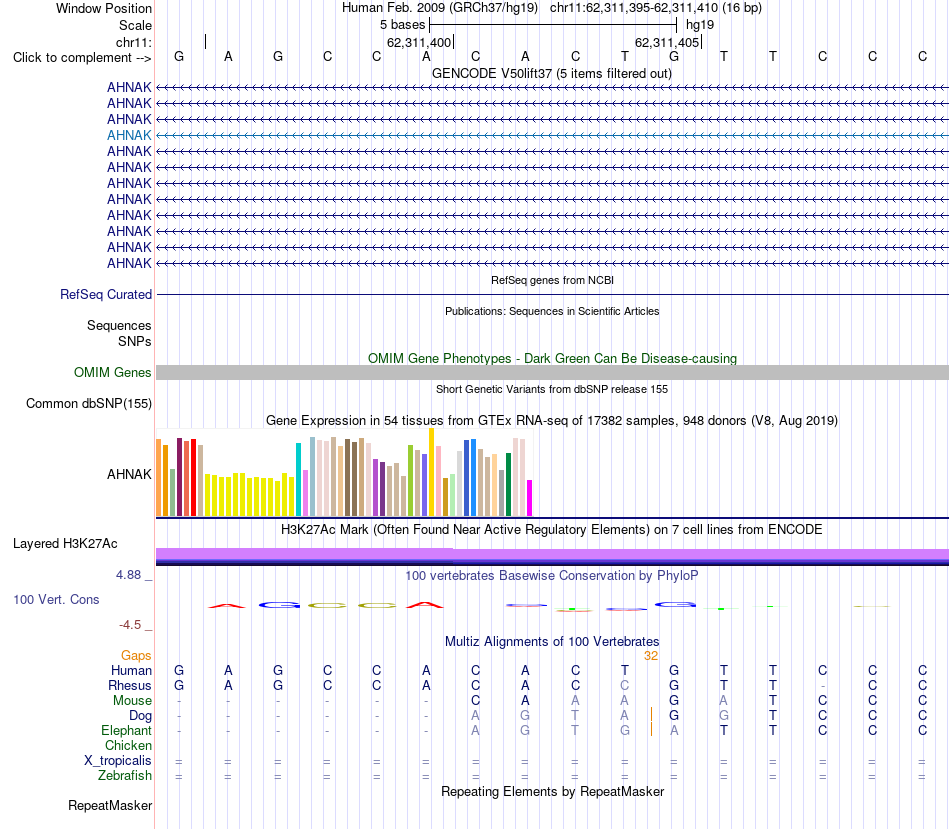This screenshot has width=950, height=829.
Task: Click the purple H3K27Ac signal band
Action: click(x=552, y=554)
